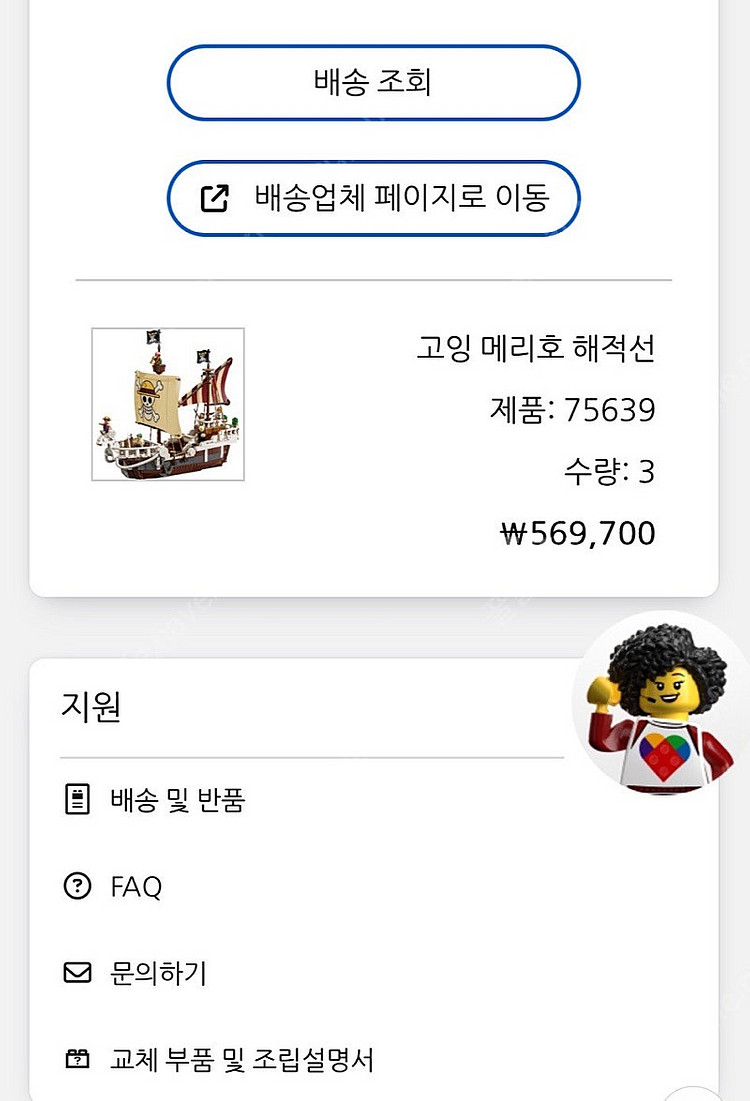Click the question mark icon beside FAQ
Viewport: 750px width, 1101px height.
(77, 886)
